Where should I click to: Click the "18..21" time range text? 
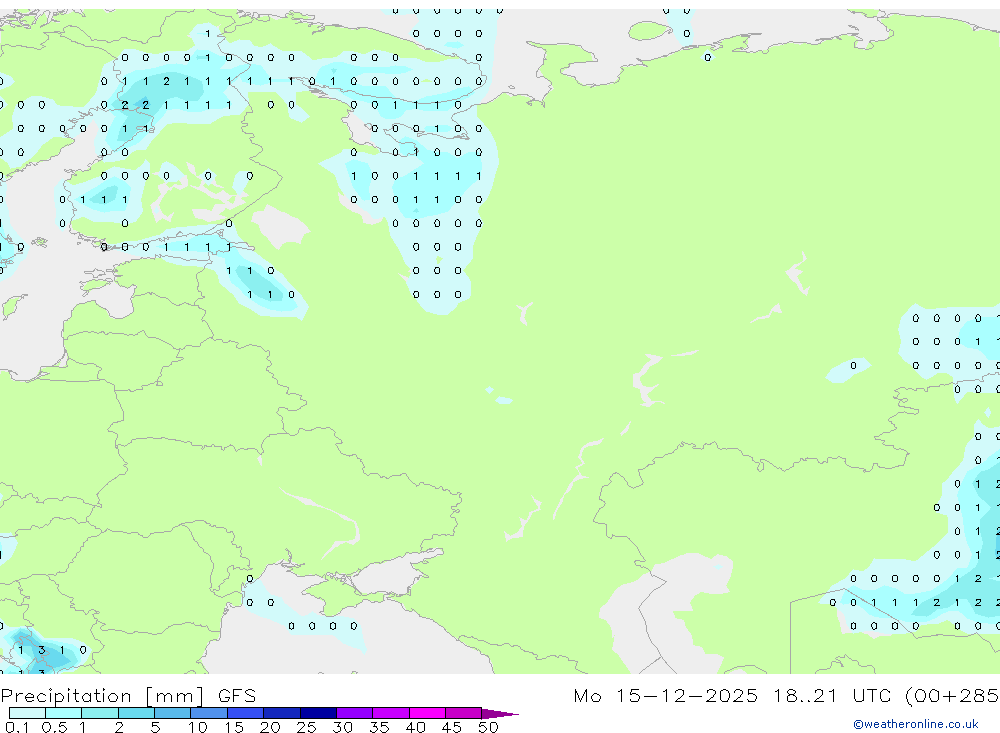805,696
